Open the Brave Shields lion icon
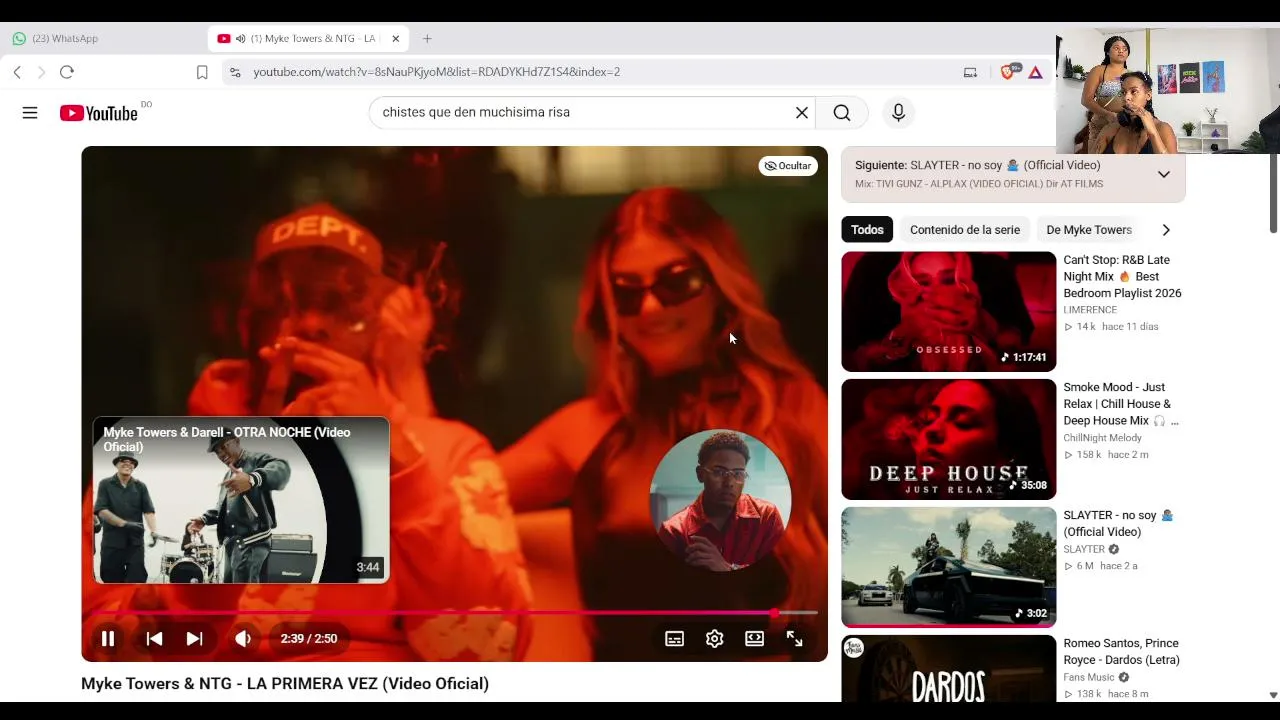 click(x=1009, y=72)
